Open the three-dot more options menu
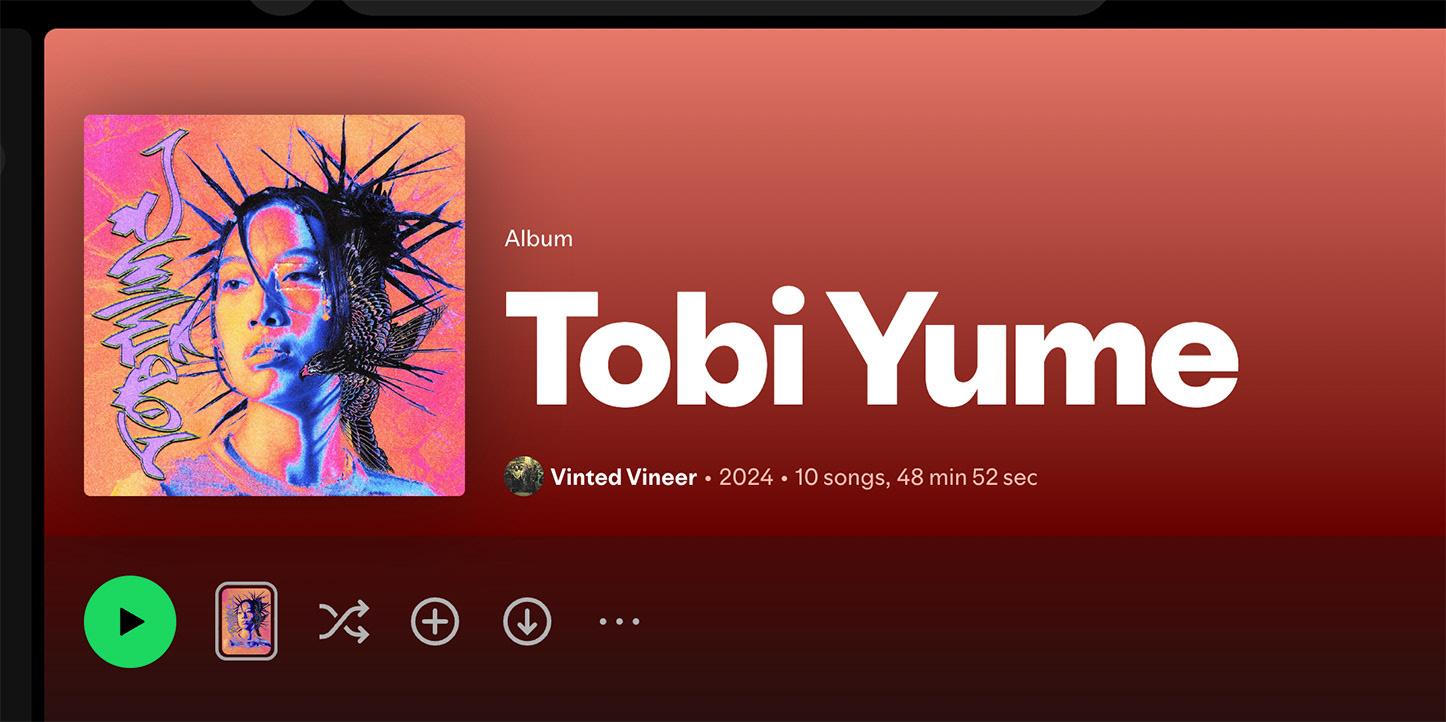The height and width of the screenshot is (722, 1446). point(619,622)
